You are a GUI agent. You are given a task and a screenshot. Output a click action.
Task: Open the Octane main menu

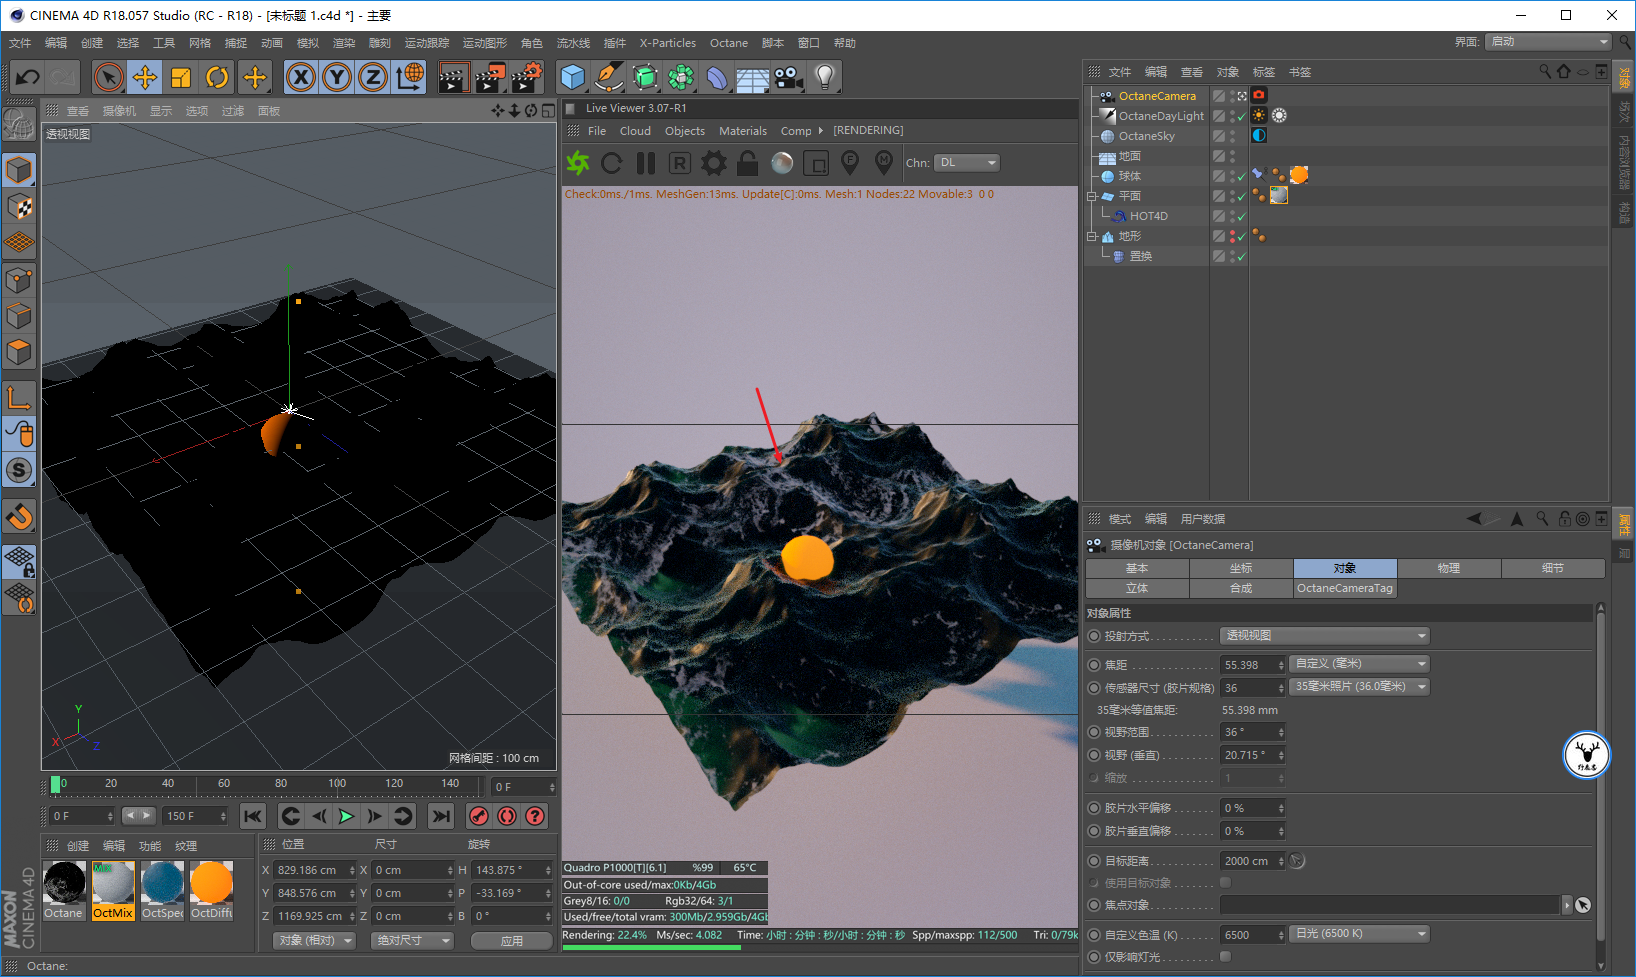729,43
